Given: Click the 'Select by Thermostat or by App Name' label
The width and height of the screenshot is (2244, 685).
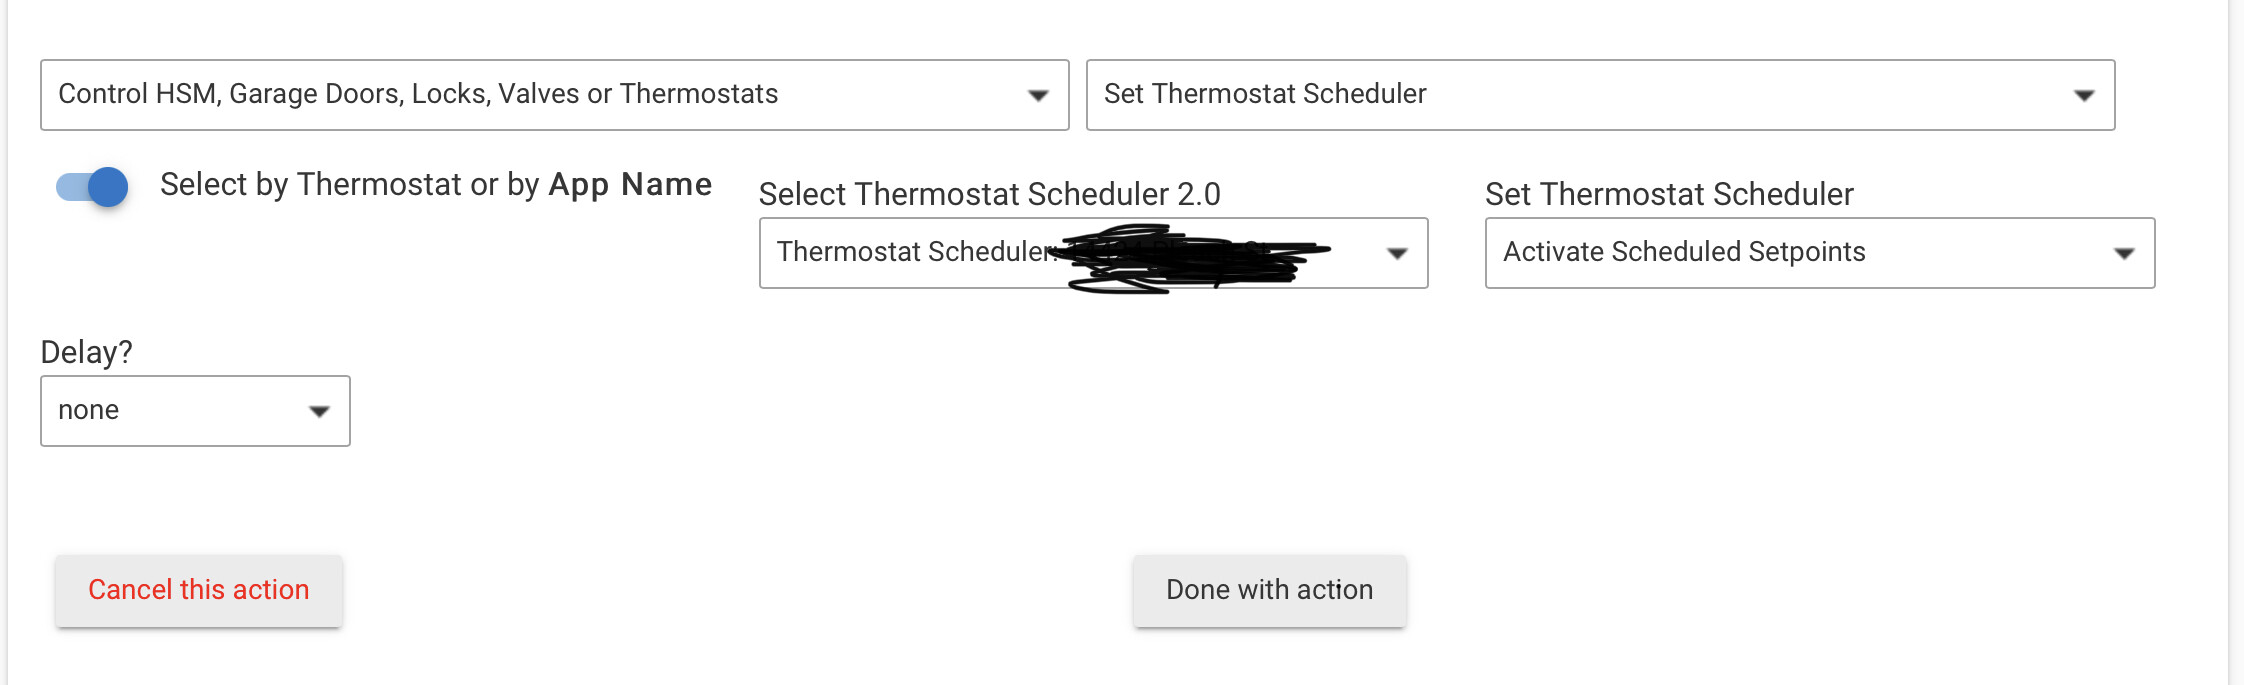Looking at the screenshot, I should (436, 184).
